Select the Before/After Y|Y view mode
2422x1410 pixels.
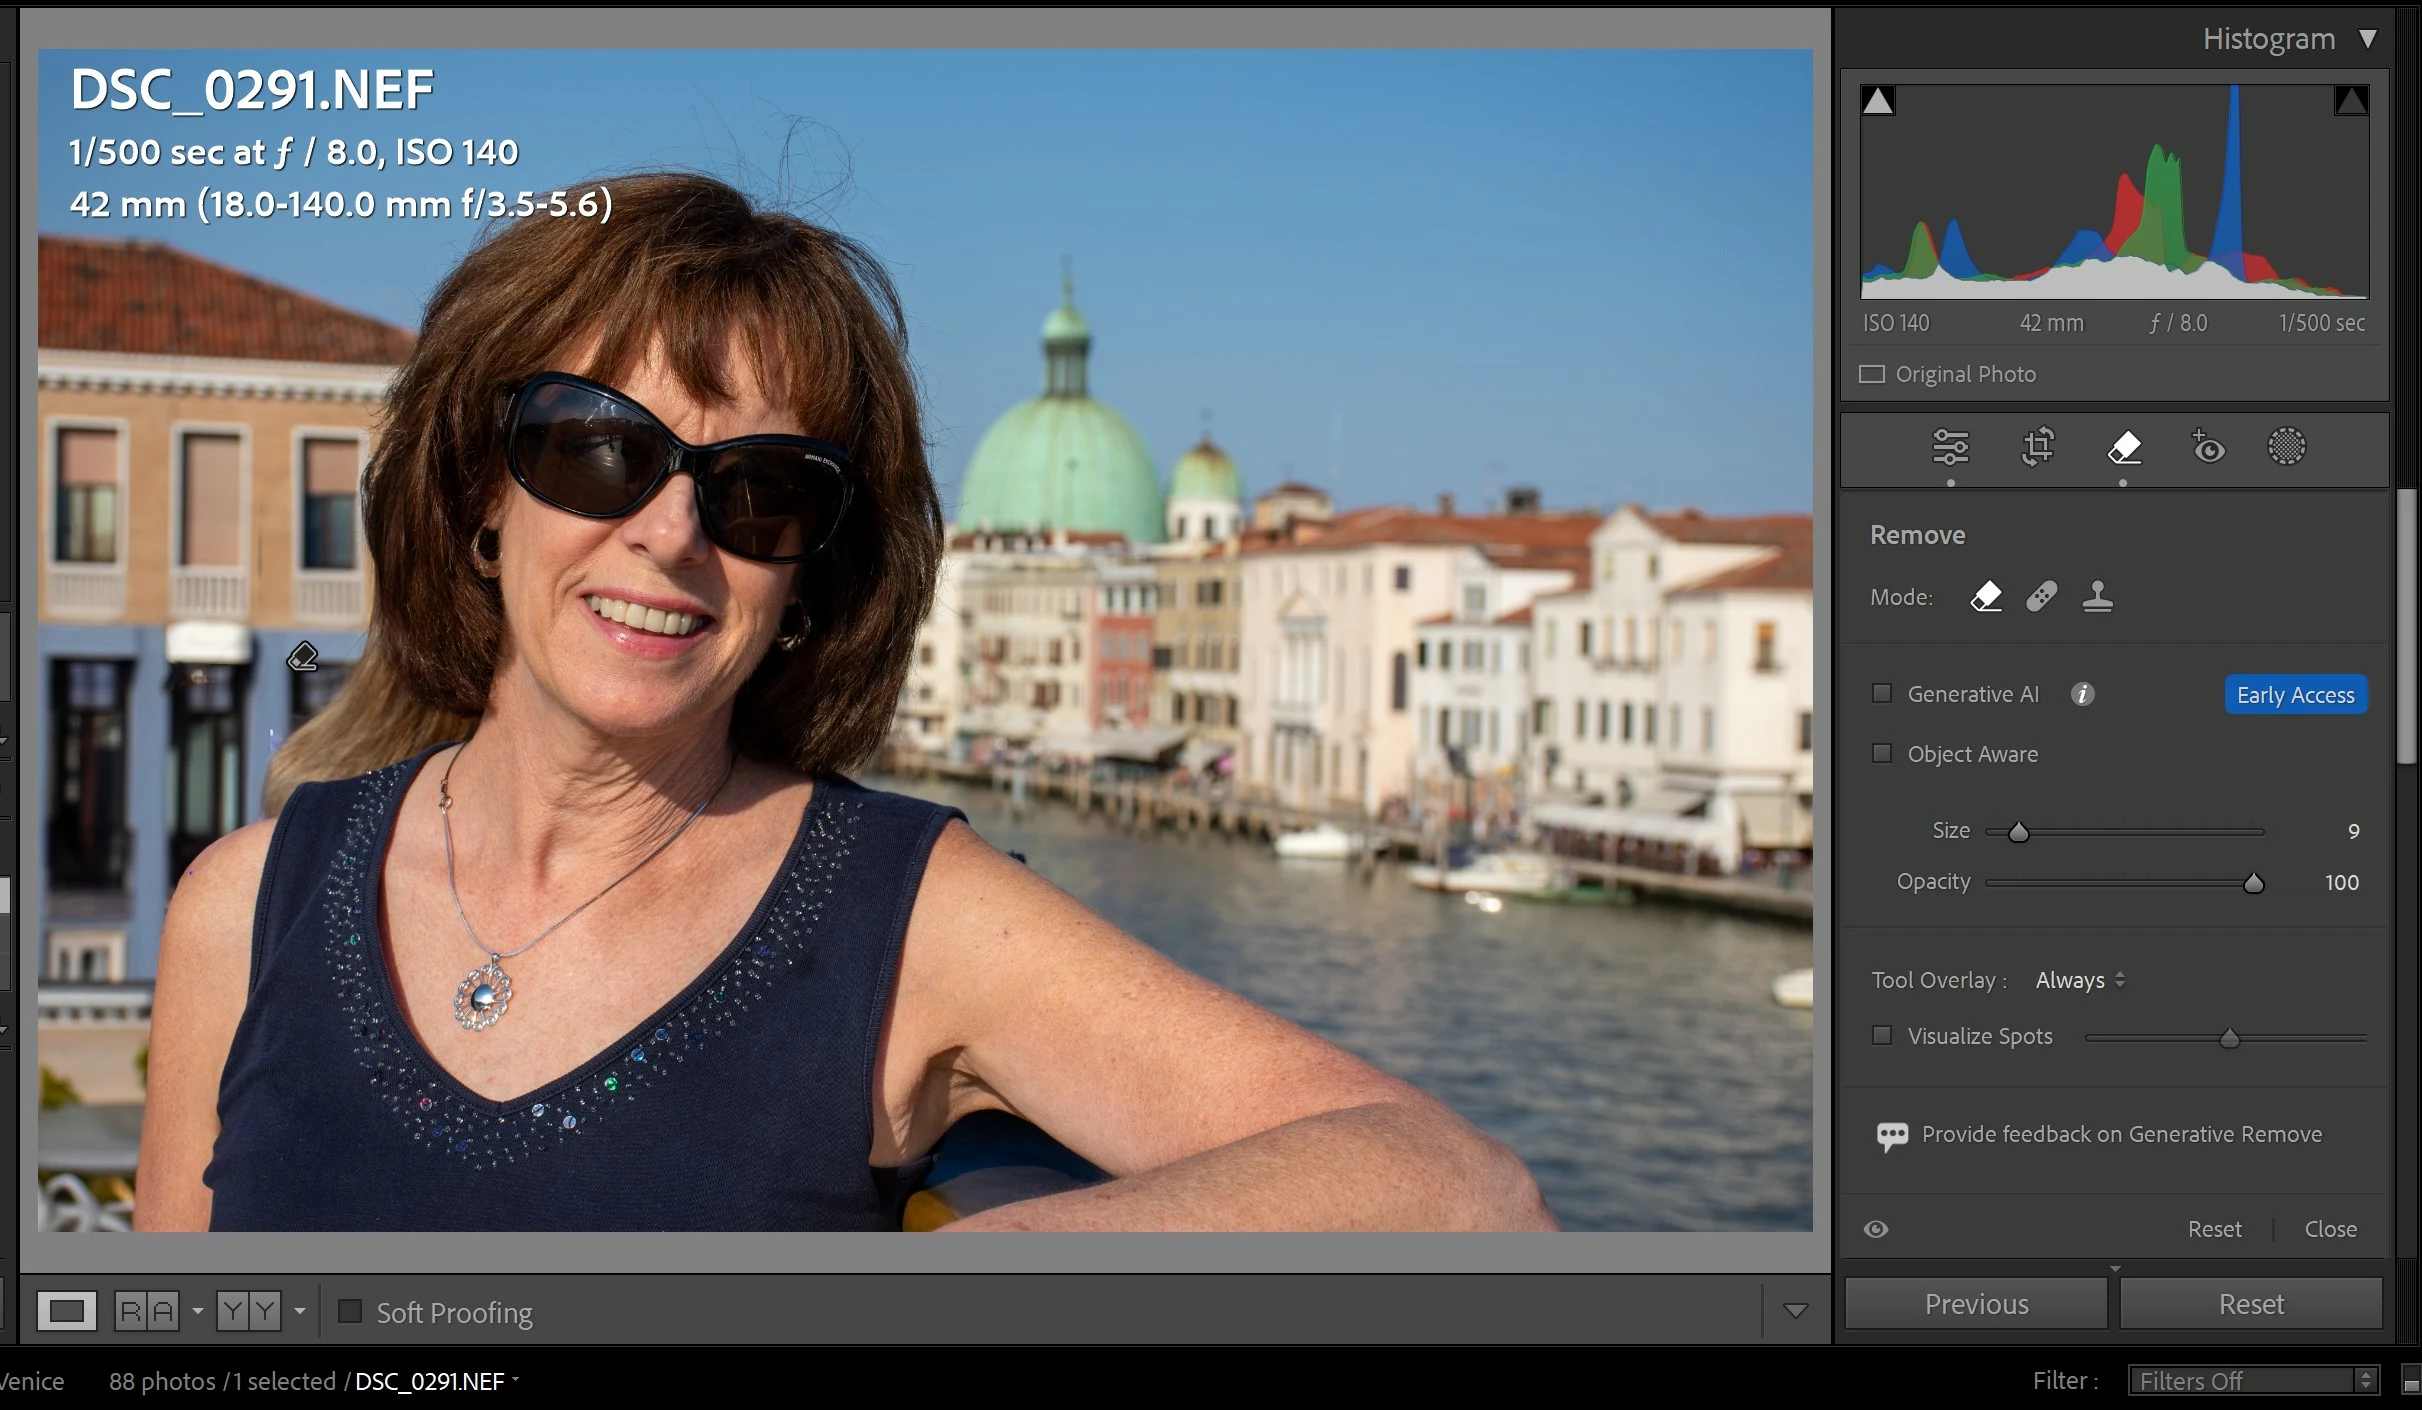pos(249,1310)
